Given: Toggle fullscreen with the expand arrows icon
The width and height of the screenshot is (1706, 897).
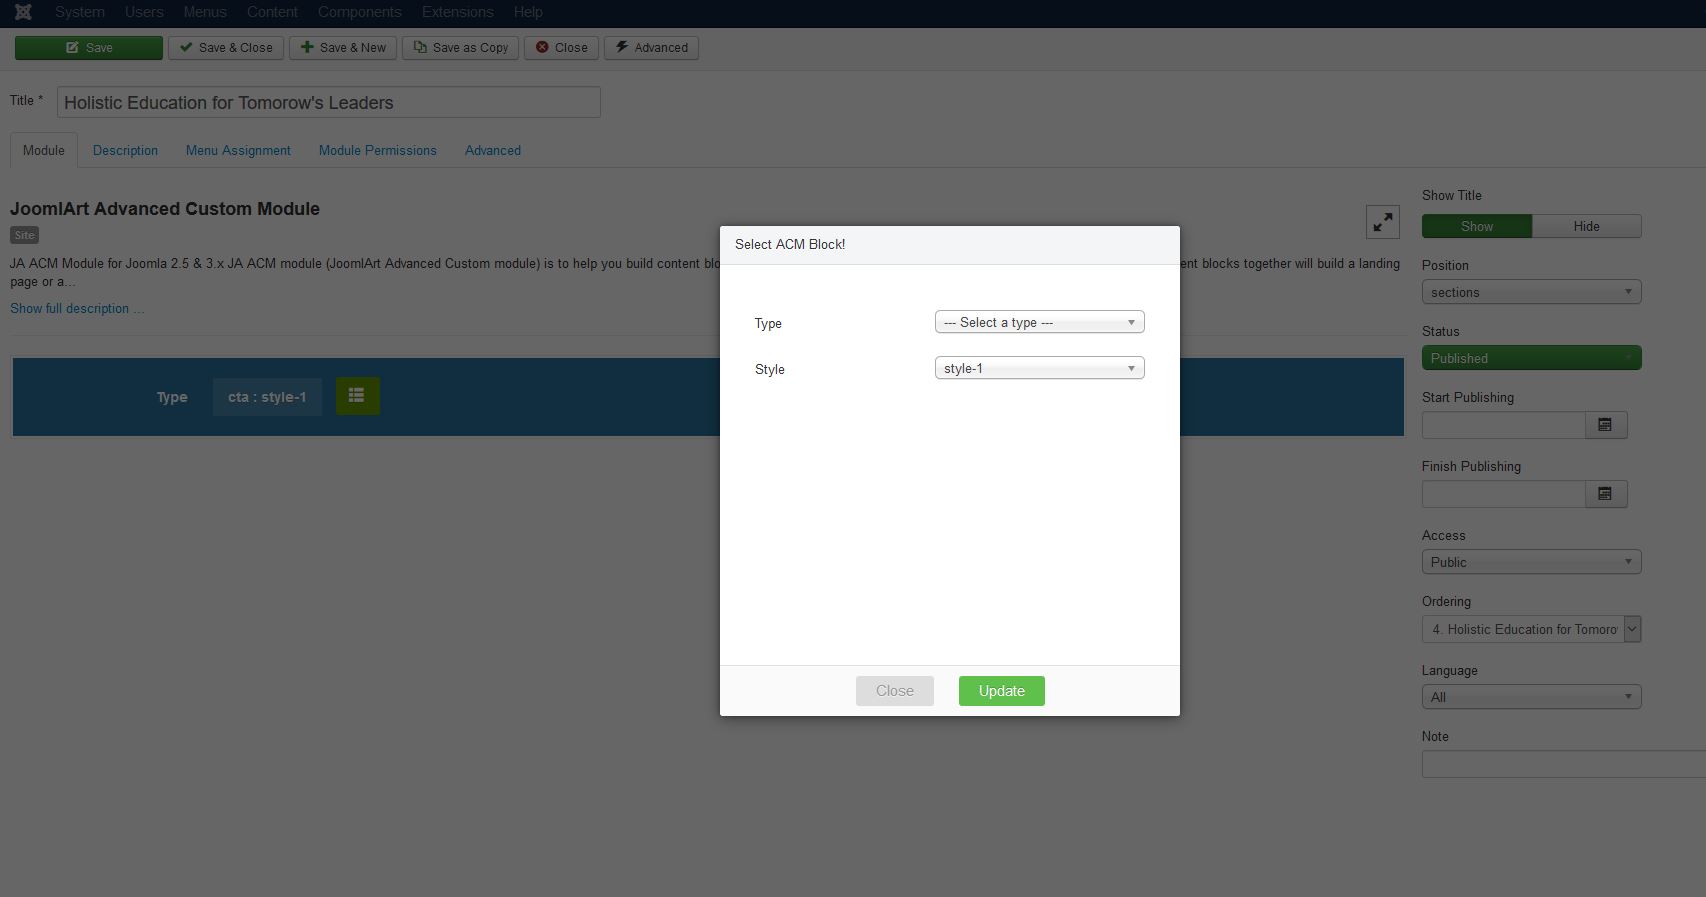Looking at the screenshot, I should 1383,222.
